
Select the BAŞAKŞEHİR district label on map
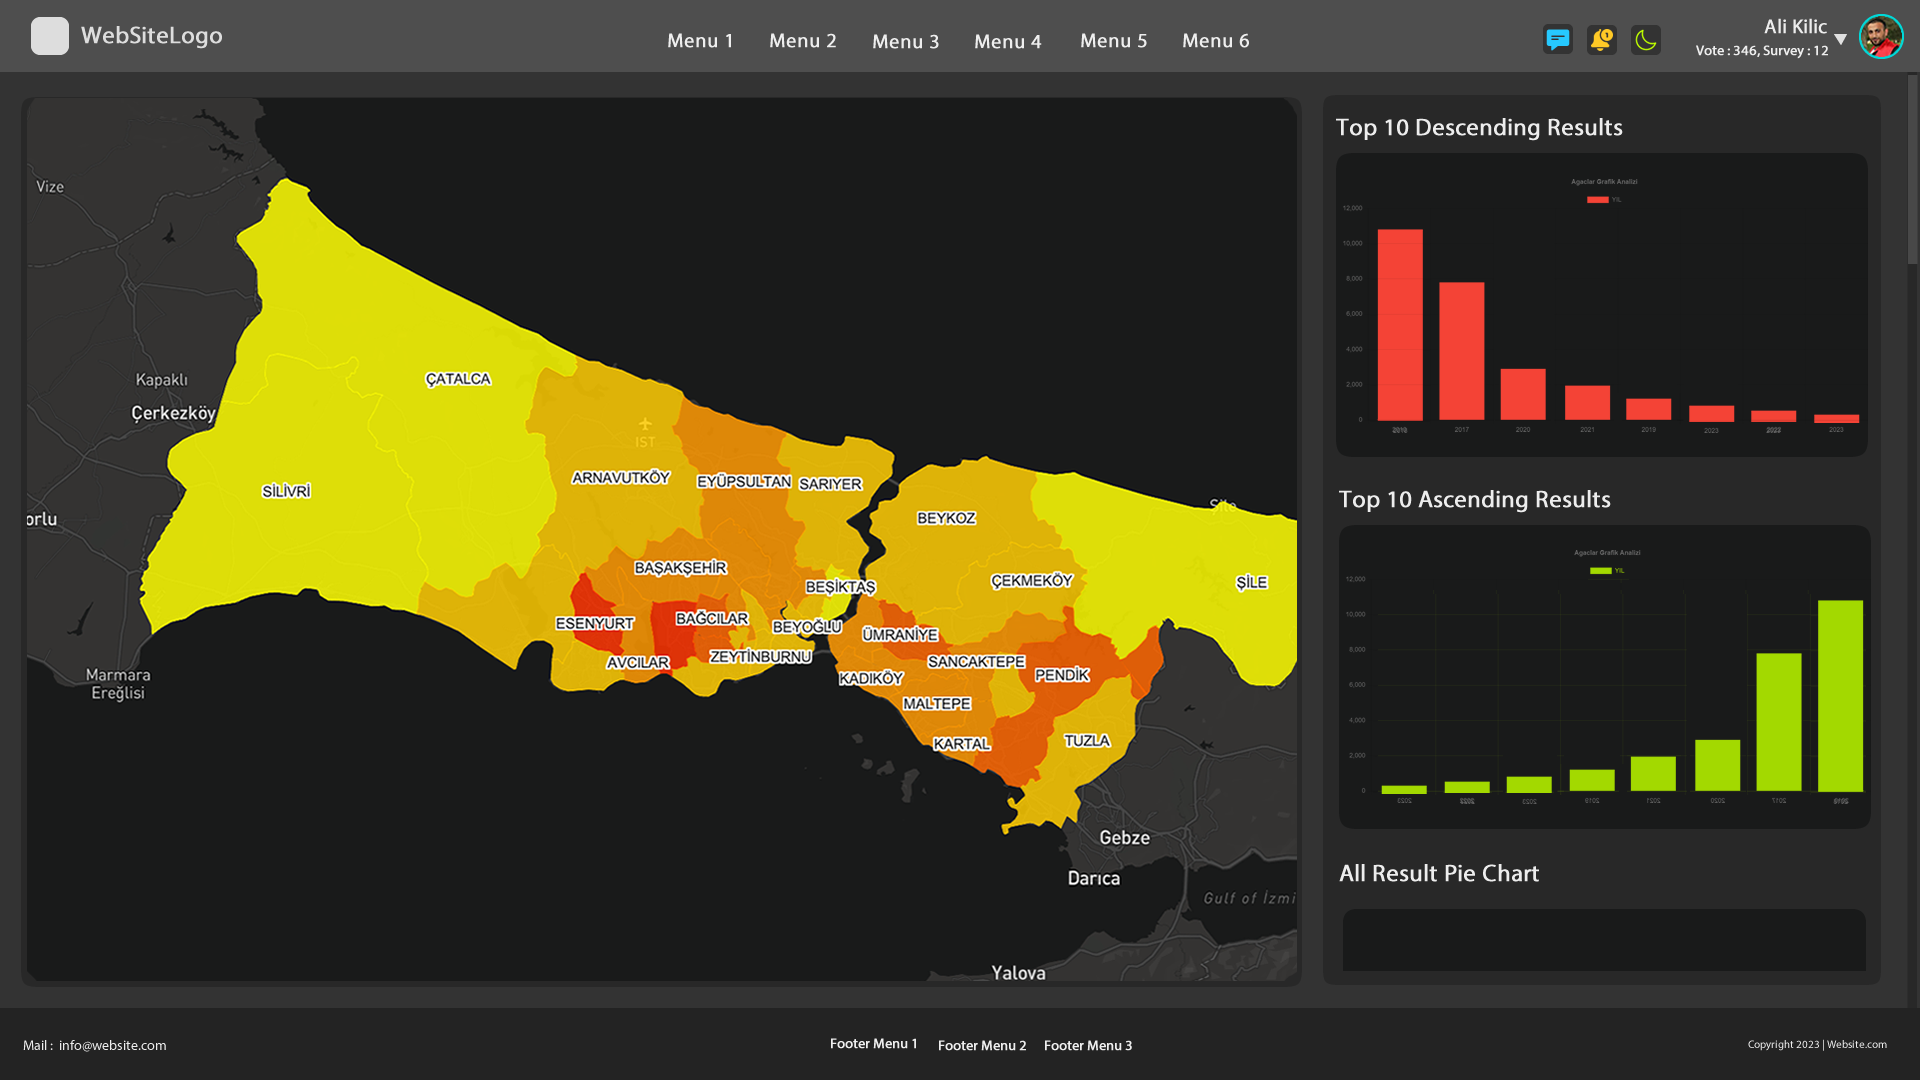click(x=681, y=568)
